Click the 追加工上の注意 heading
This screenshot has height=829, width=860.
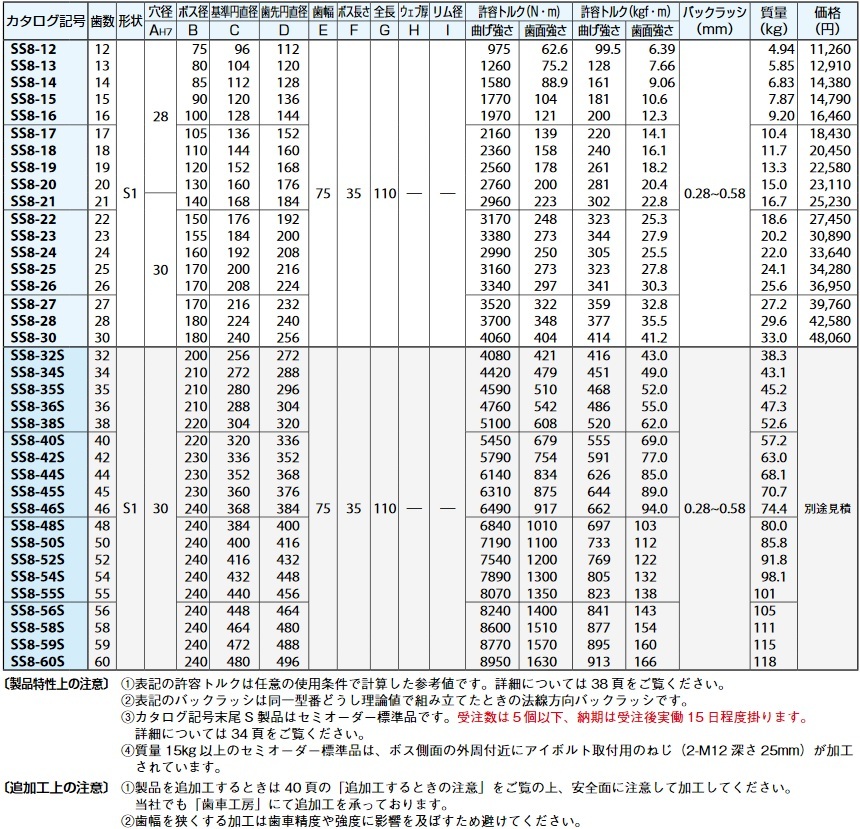point(56,788)
